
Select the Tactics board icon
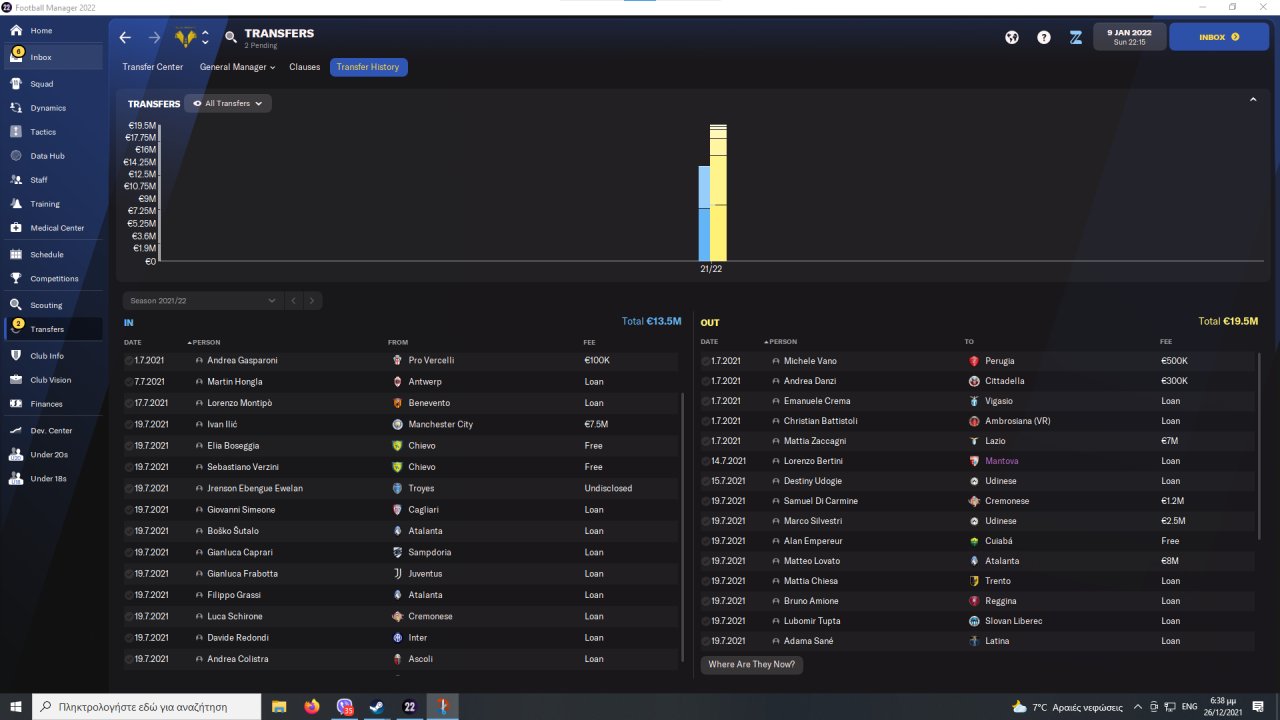pyautogui.click(x=16, y=132)
